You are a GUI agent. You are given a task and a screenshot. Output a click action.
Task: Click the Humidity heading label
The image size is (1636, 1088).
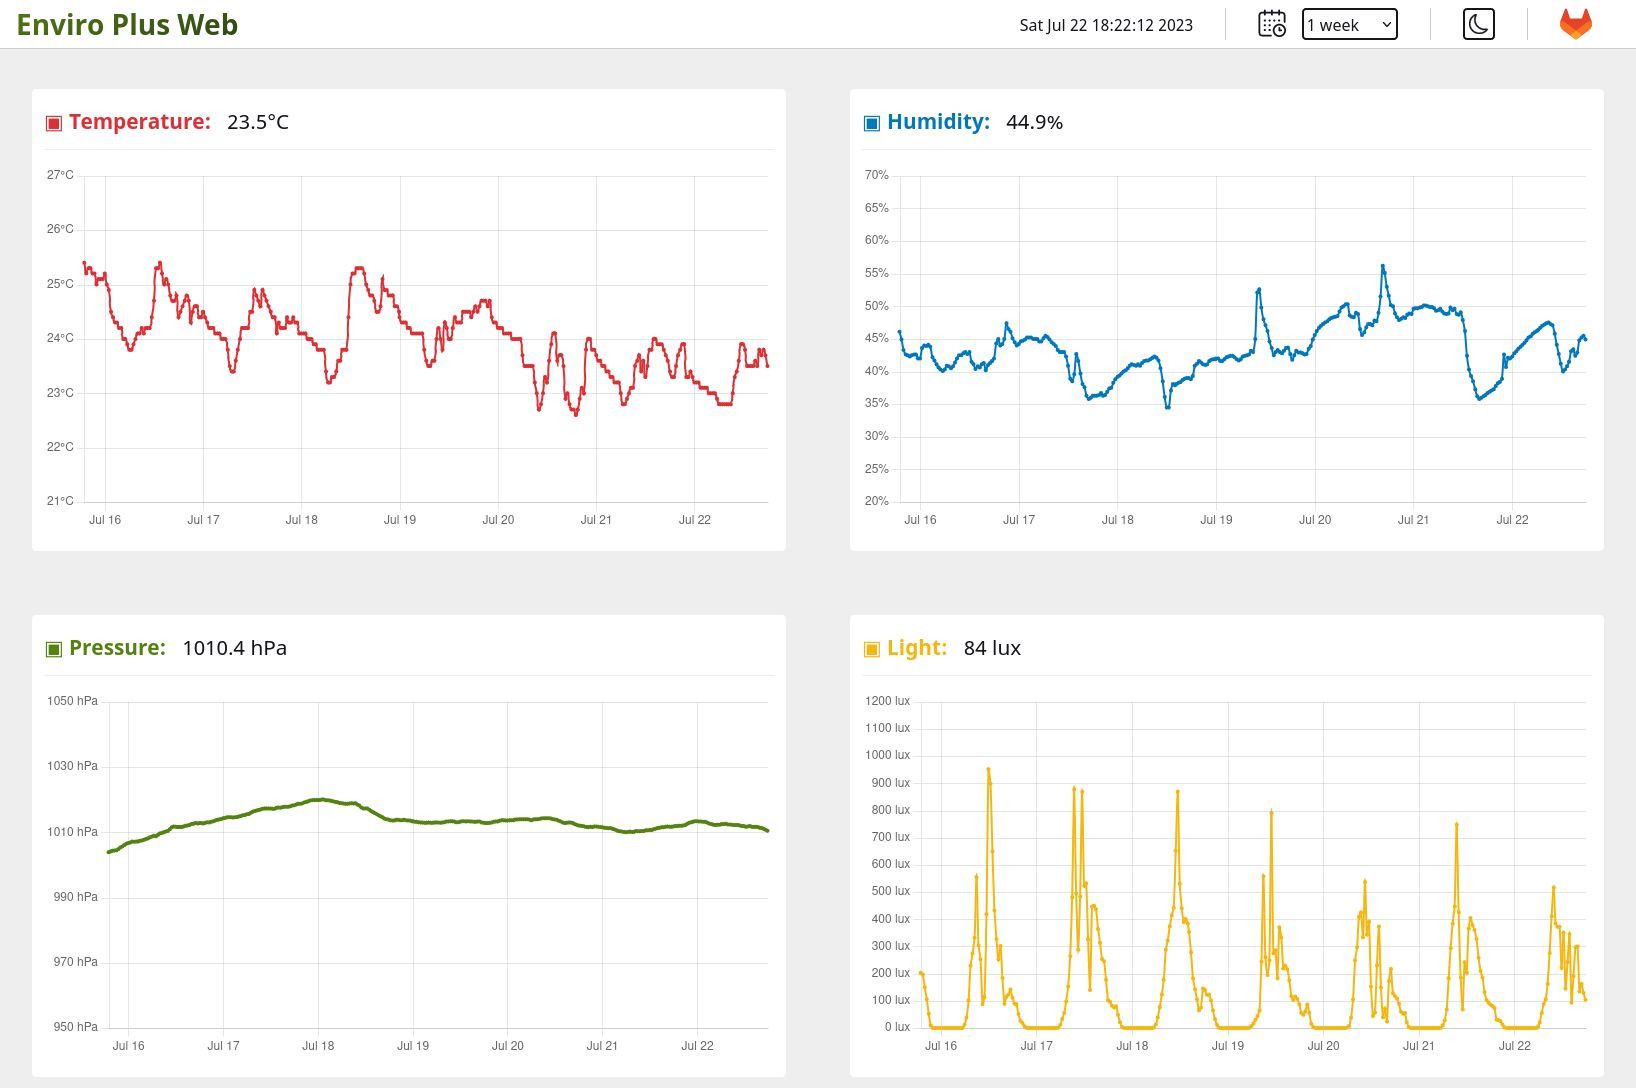tap(937, 122)
